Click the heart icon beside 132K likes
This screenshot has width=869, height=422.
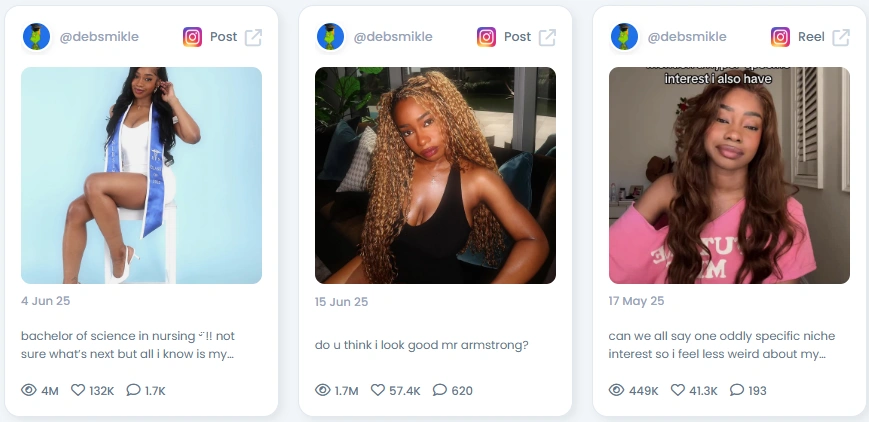tap(78, 390)
